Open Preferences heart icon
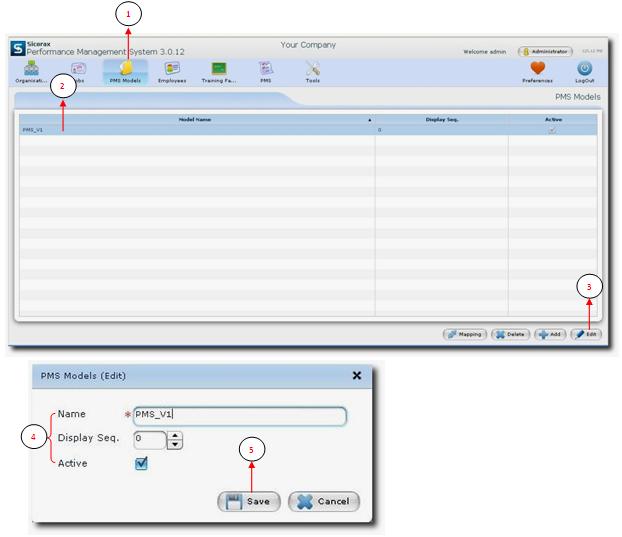Image resolution: width=622 pixels, height=537 pixels. (x=537, y=69)
